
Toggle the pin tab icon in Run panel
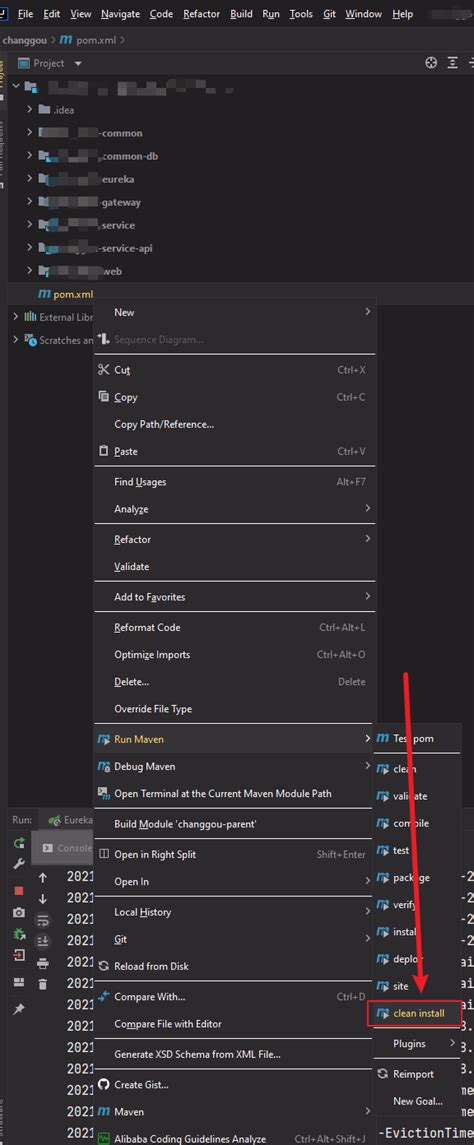(19, 1009)
